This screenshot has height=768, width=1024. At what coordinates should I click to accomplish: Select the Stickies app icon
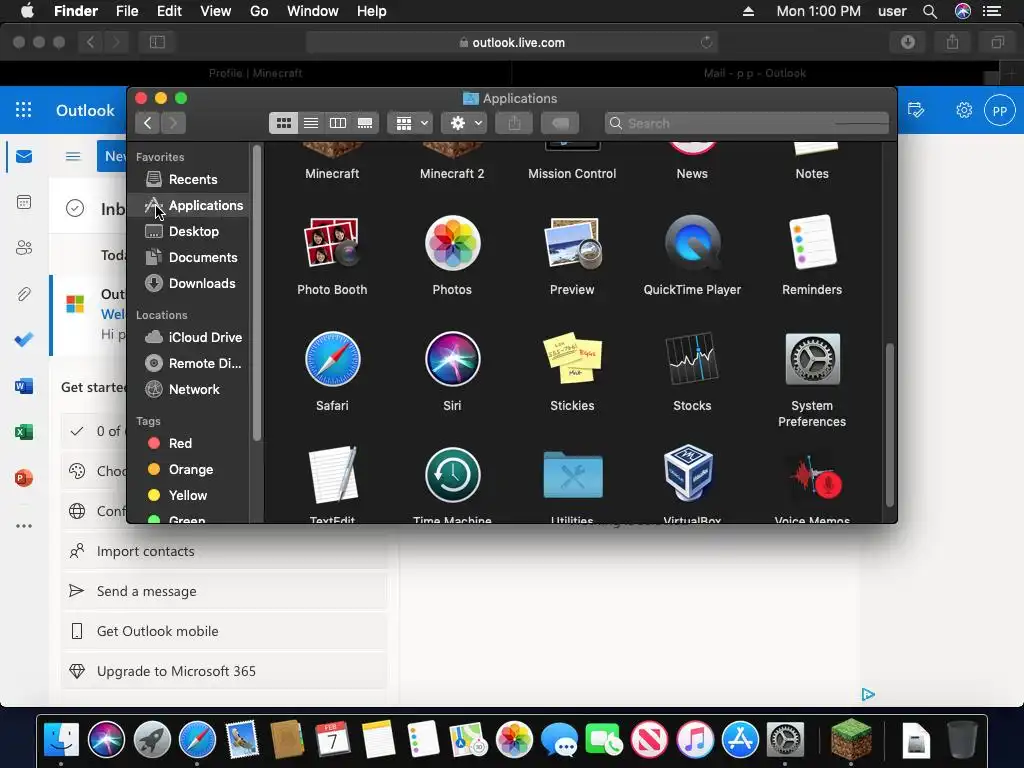[572, 359]
